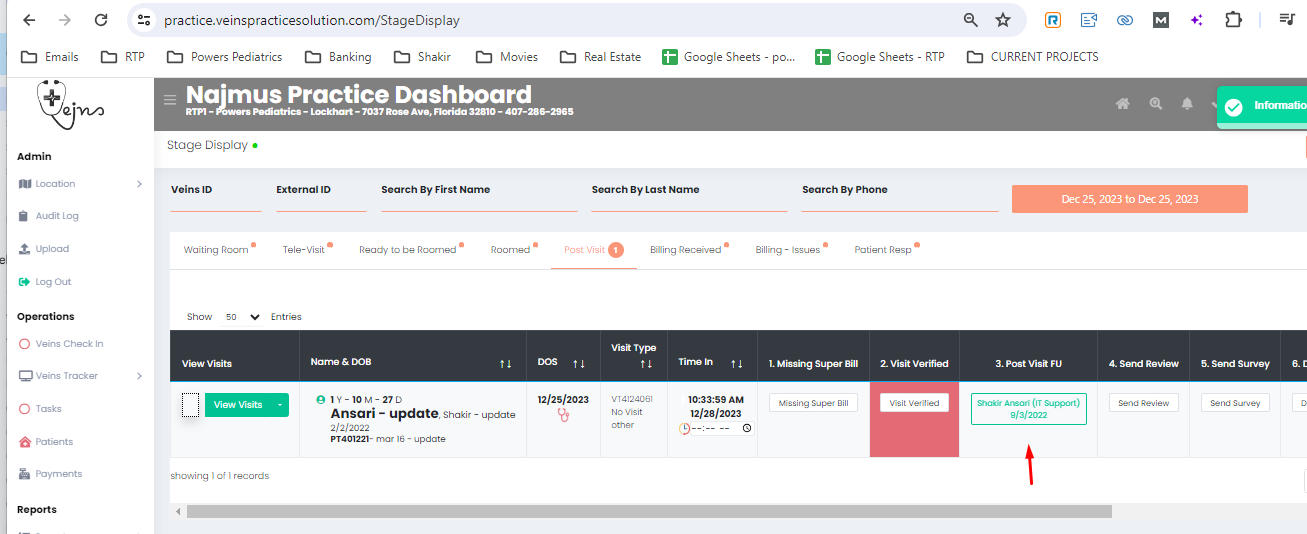Click the Search By First Name field
Viewport: 1307px width, 534px height.
click(x=479, y=201)
